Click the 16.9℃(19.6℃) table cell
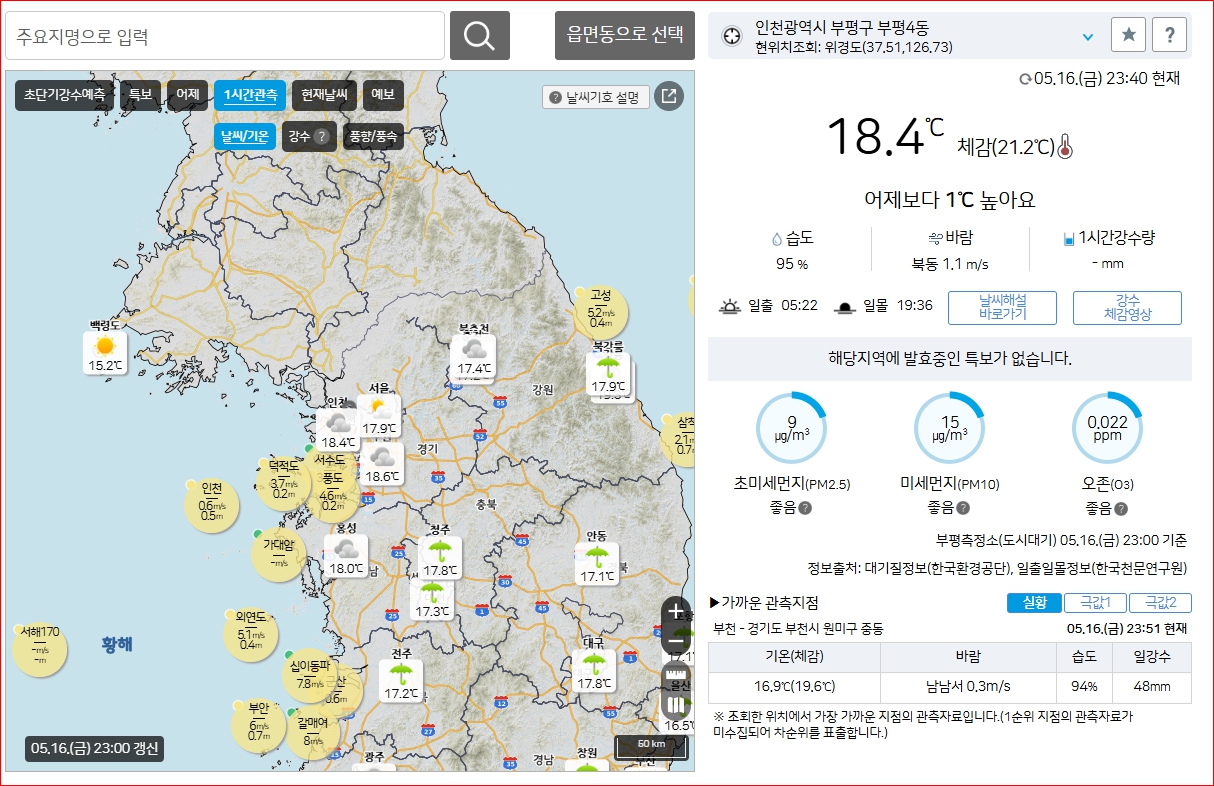Viewport: 1214px width, 786px height. tap(794, 686)
